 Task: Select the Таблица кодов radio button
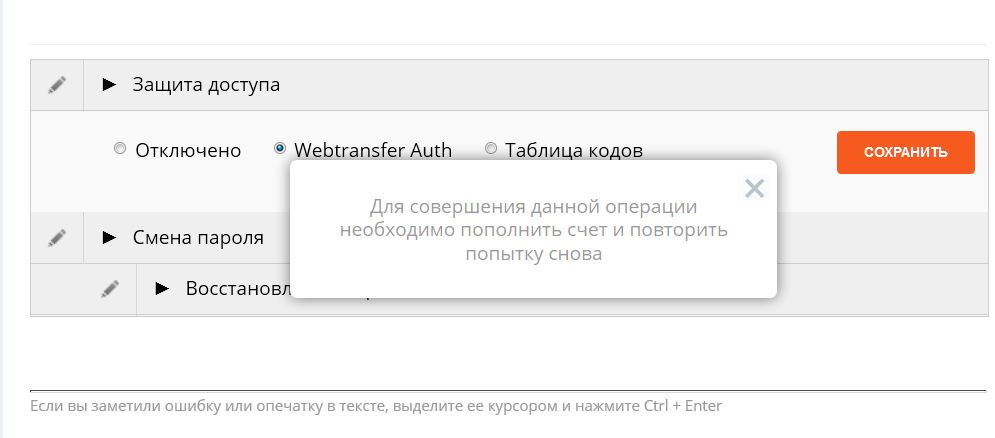point(491,149)
